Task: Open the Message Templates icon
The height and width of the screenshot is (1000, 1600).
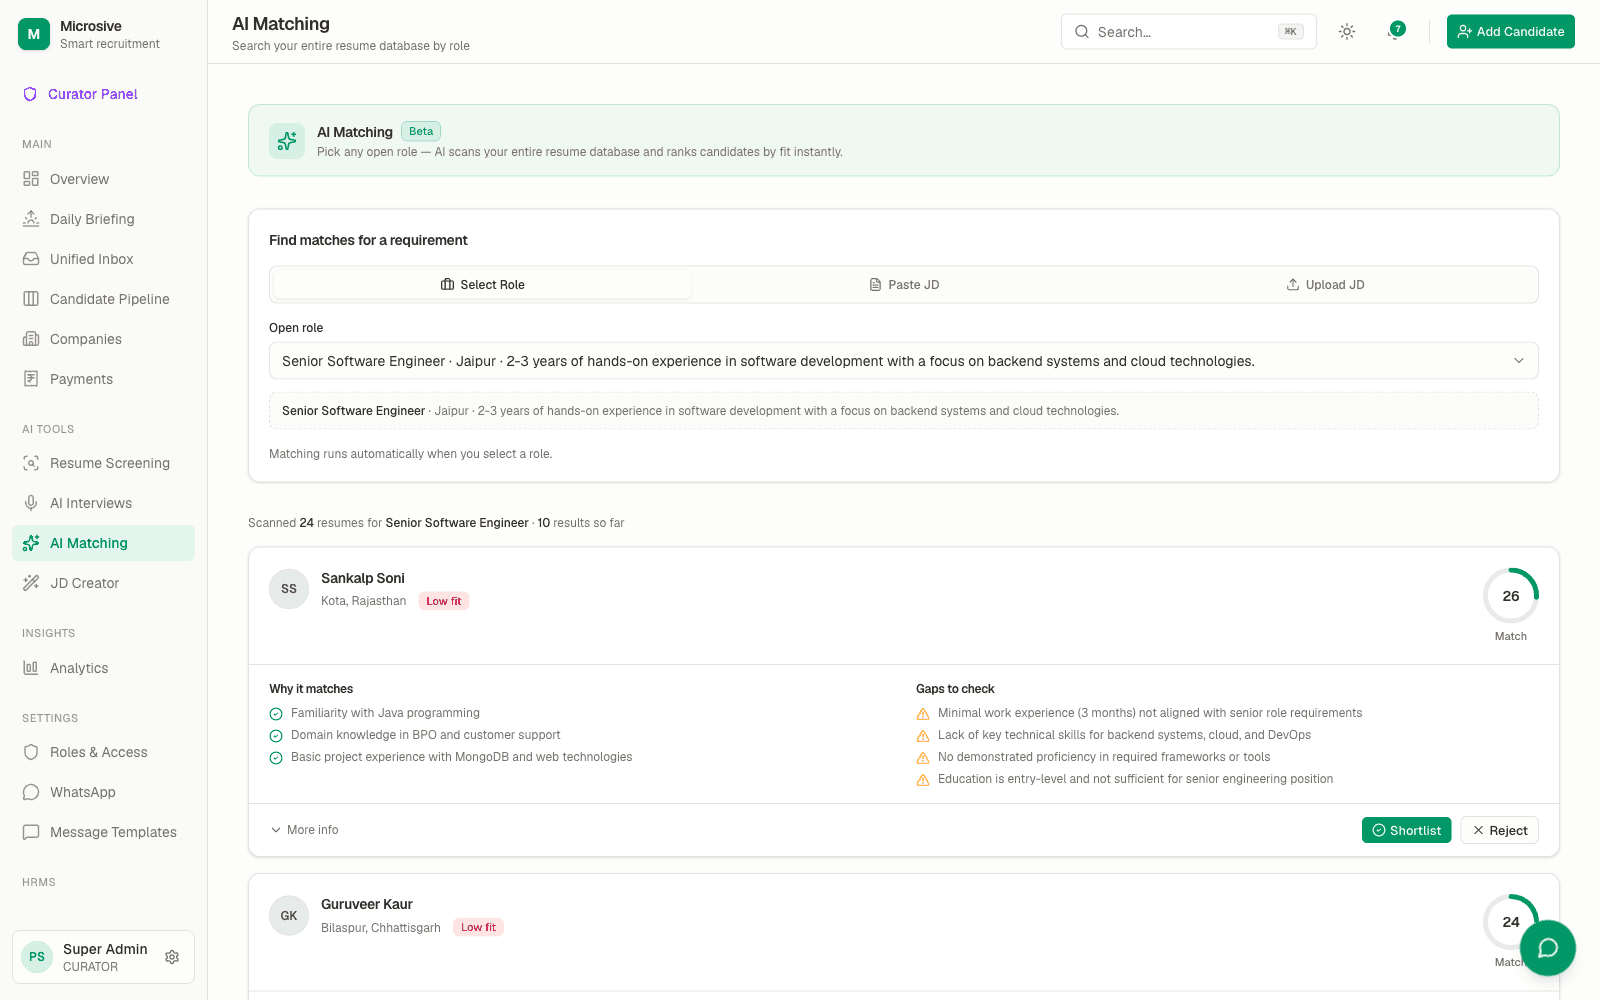Action: [31, 832]
